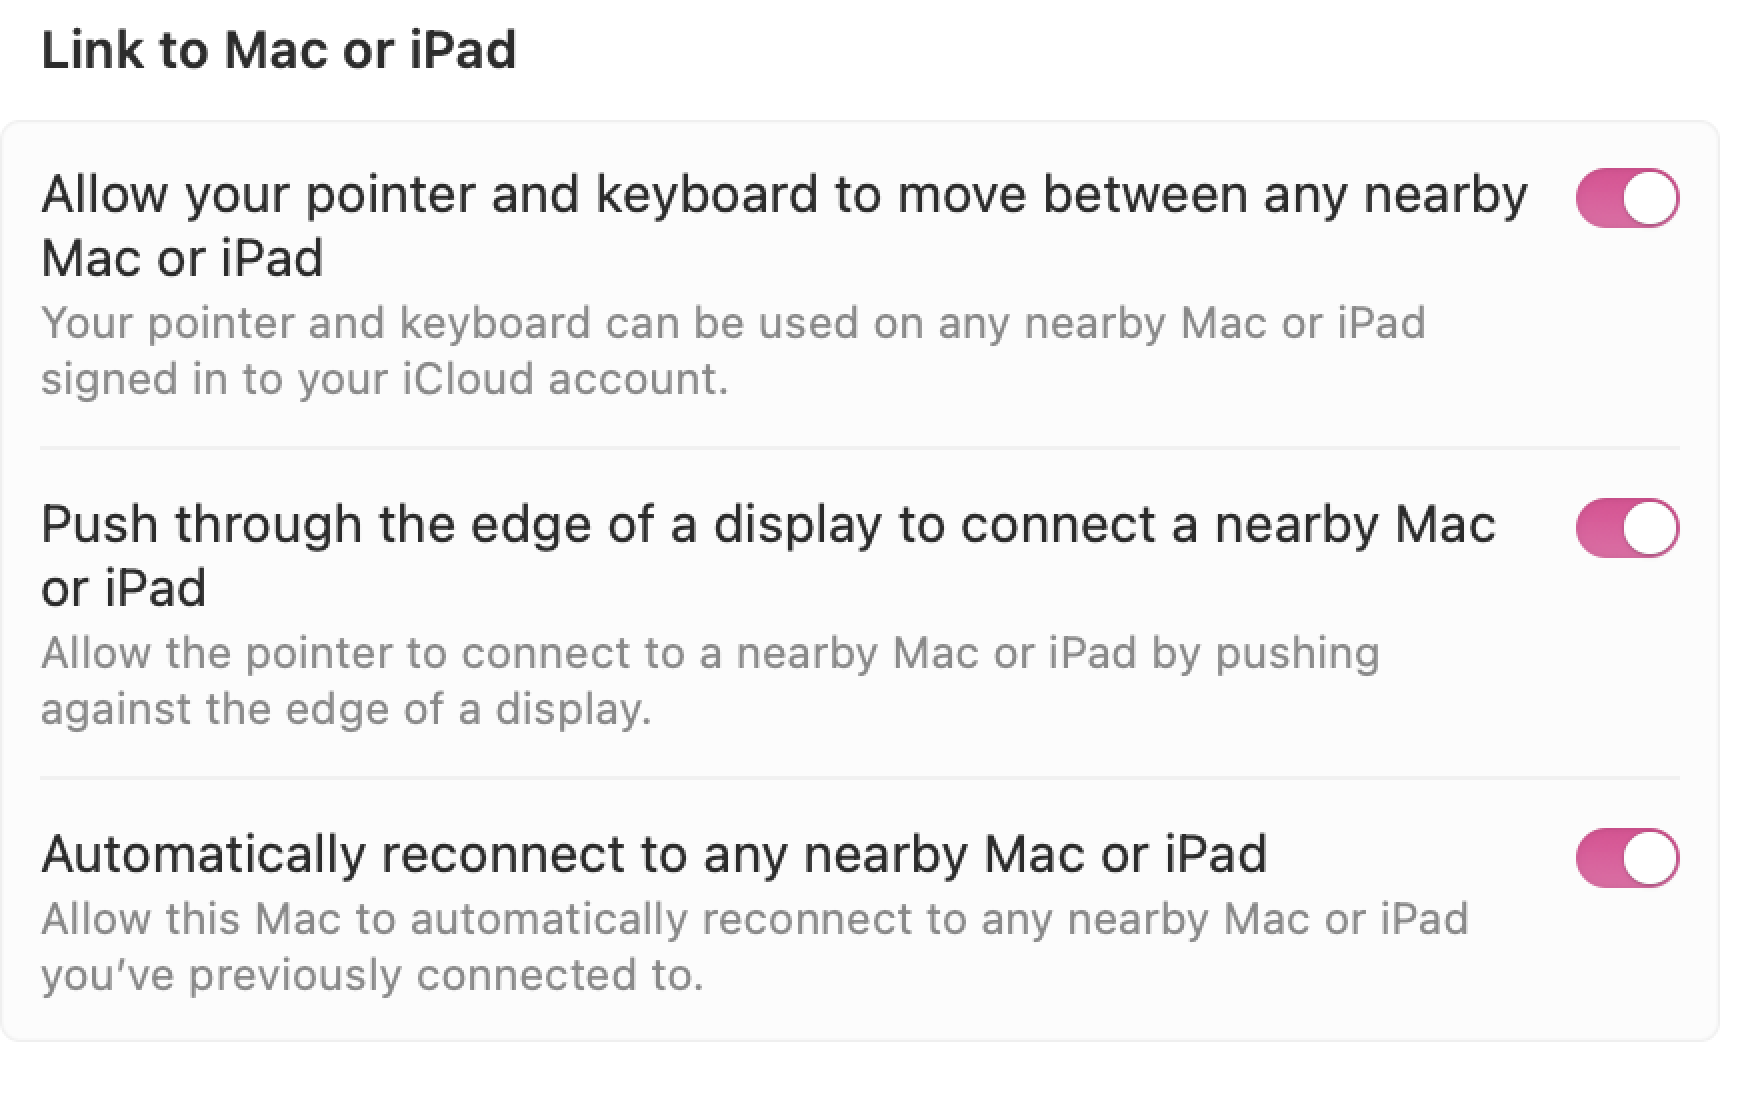
Task: Click the 'against the edge of a display' text
Action: tap(346, 709)
